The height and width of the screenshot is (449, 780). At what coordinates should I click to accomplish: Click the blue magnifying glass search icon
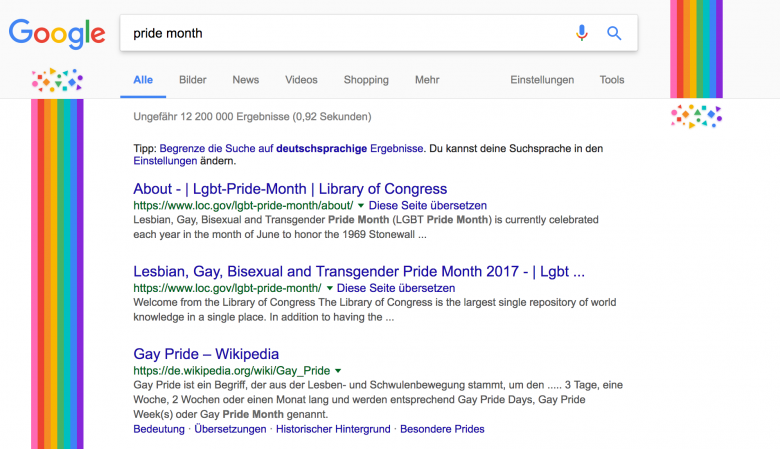pyautogui.click(x=614, y=33)
